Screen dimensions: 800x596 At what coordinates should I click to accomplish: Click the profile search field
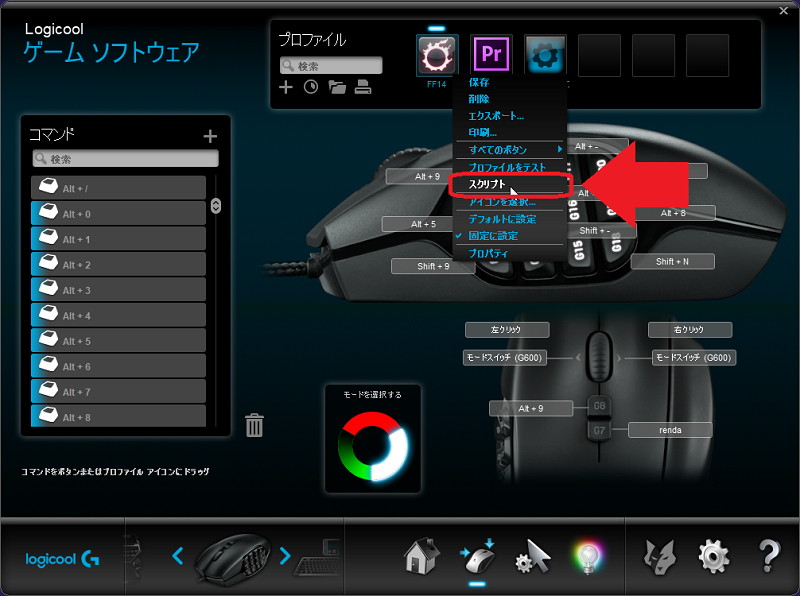click(x=331, y=66)
